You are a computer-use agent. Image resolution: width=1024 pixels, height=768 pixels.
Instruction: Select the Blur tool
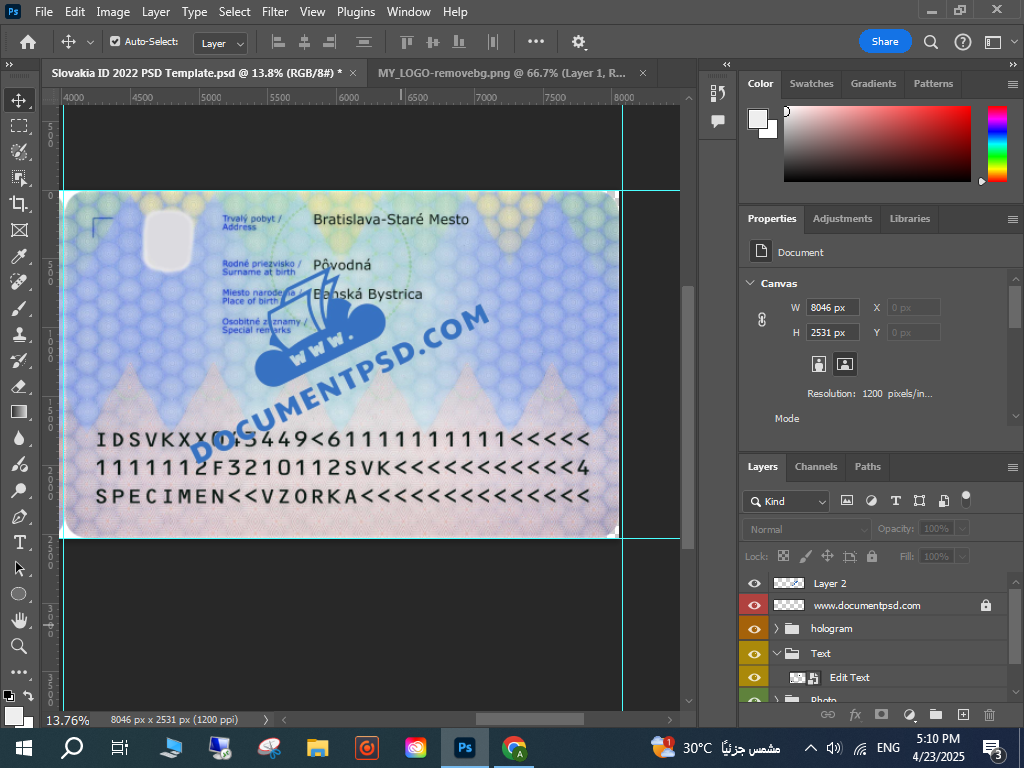19,438
